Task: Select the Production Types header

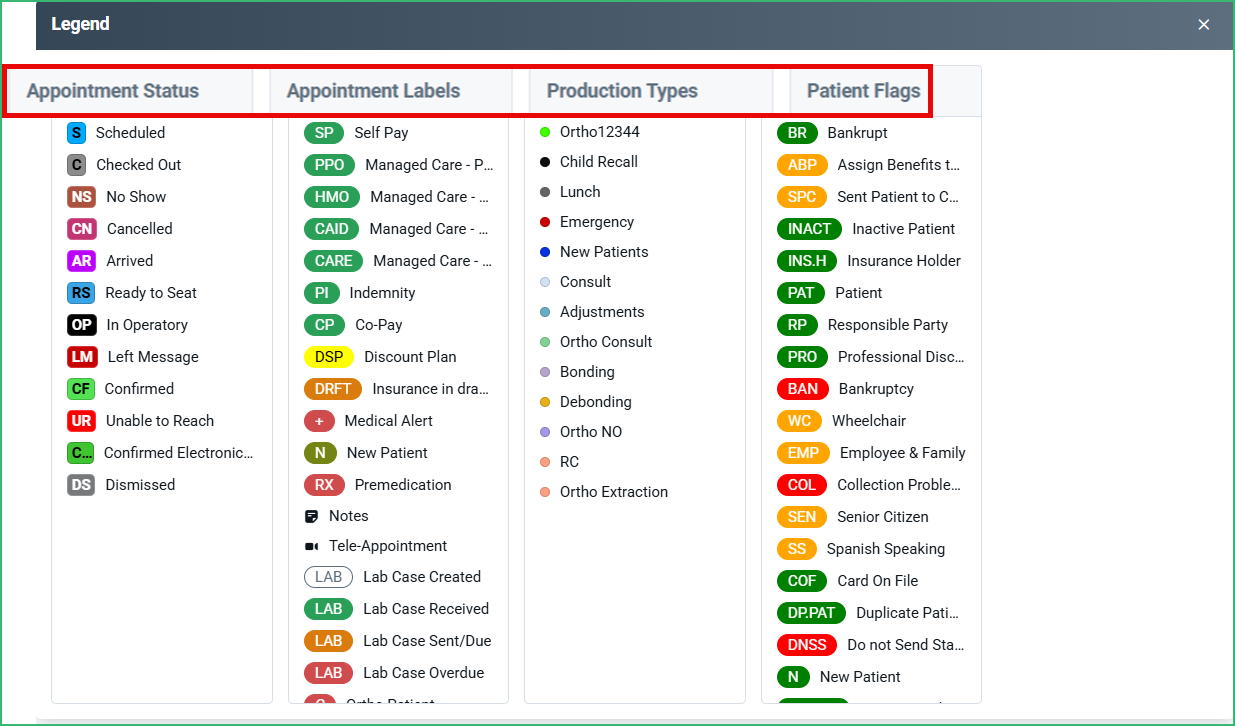Action: (622, 91)
